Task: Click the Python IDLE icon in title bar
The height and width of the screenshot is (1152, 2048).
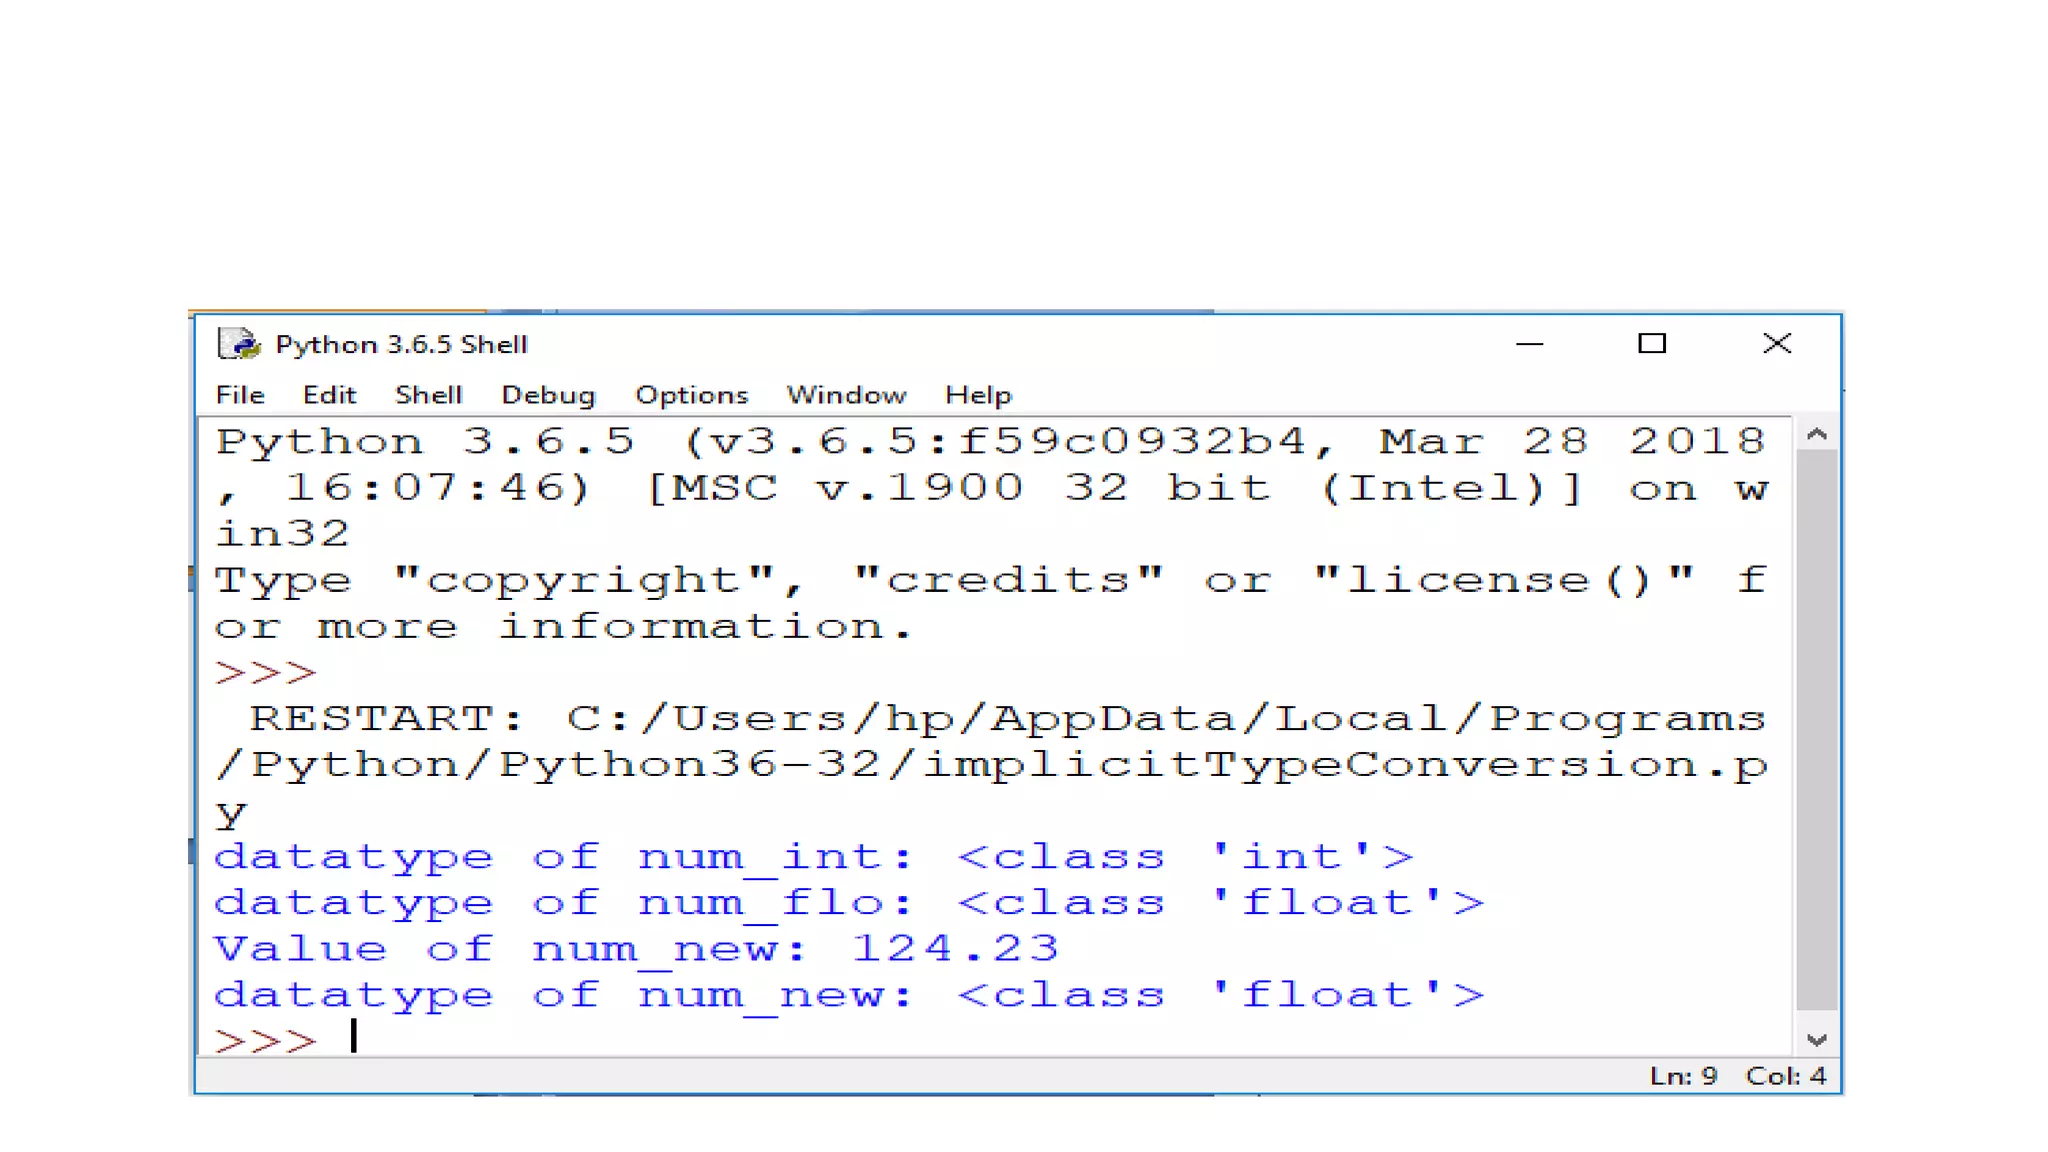Action: (x=238, y=344)
